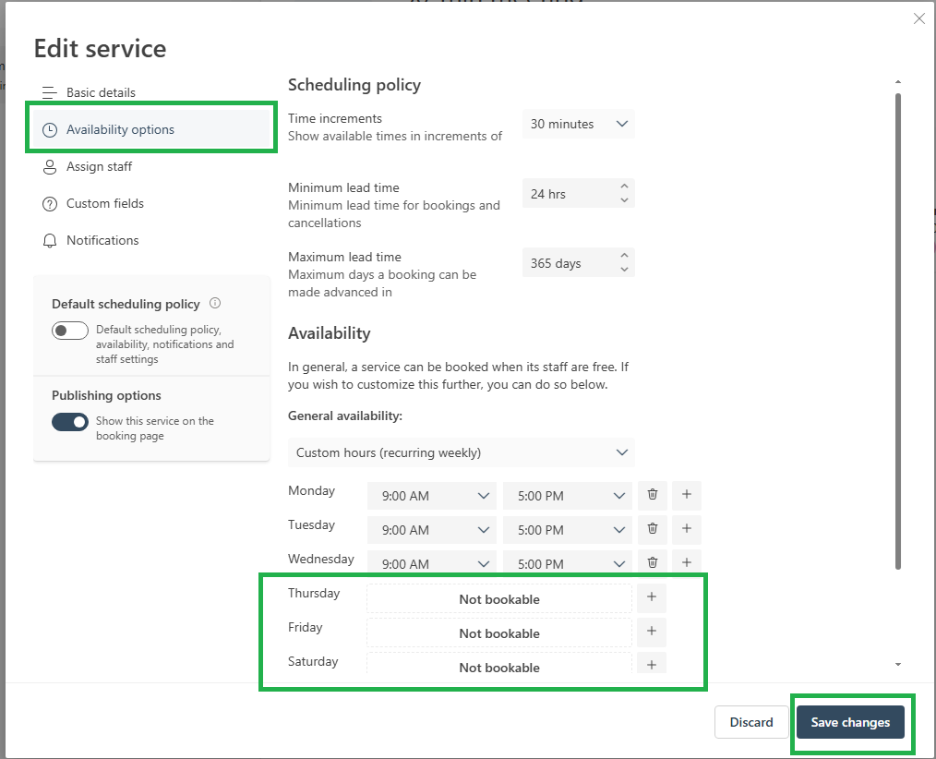The height and width of the screenshot is (759, 936).
Task: Add bookable hours for Thursday
Action: [x=651, y=597]
